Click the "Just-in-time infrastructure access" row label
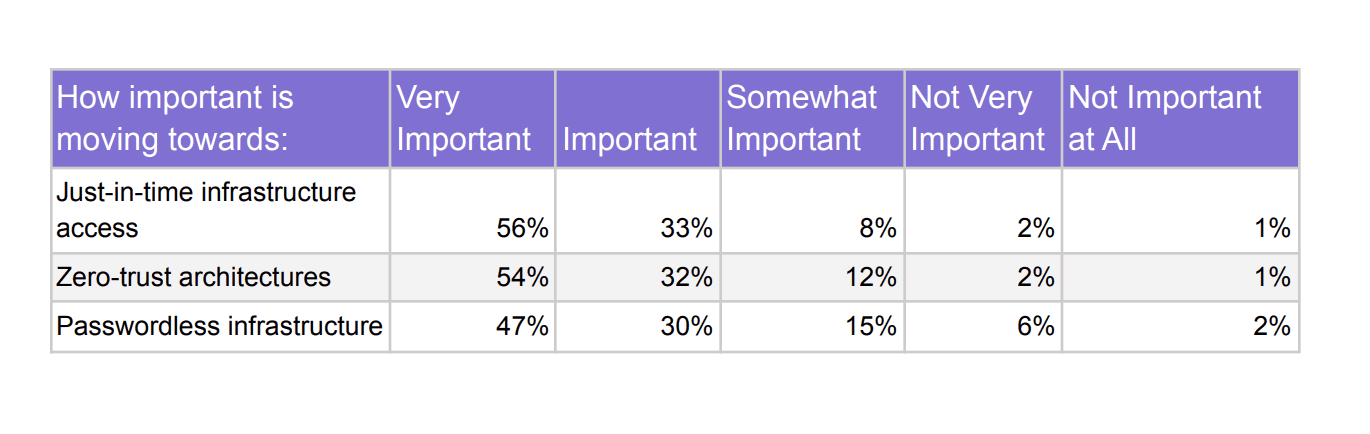The width and height of the screenshot is (1370, 434). coord(220,210)
